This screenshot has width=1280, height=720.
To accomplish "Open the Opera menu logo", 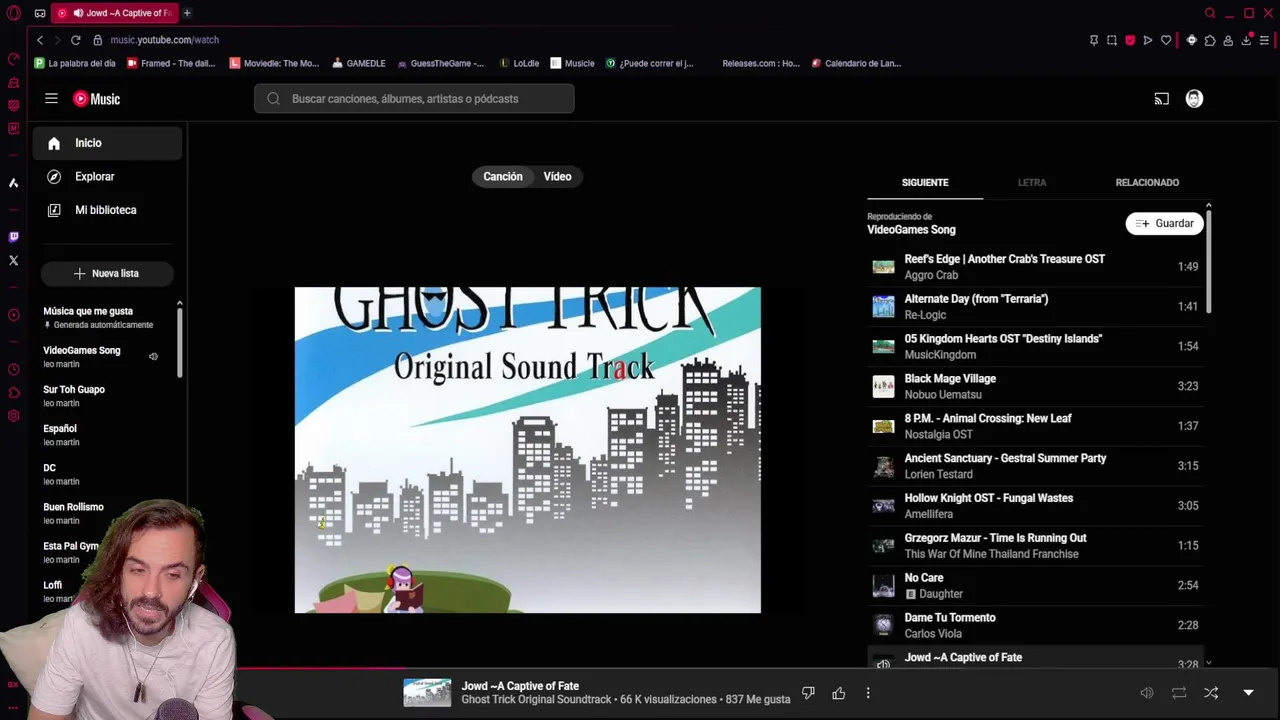I will coord(13,13).
